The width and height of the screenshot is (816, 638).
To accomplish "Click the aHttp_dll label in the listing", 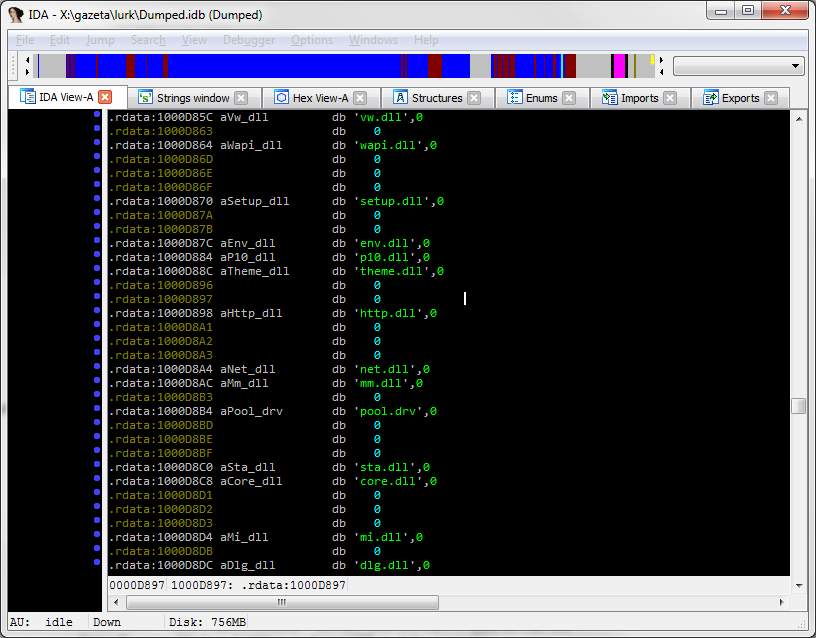I will pos(251,313).
